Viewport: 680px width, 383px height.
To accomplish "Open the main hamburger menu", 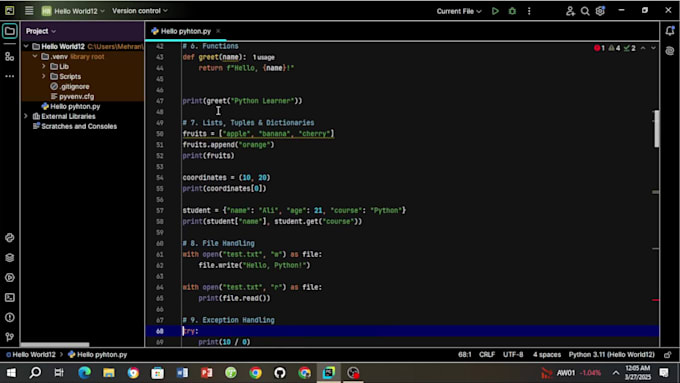I will click(29, 11).
